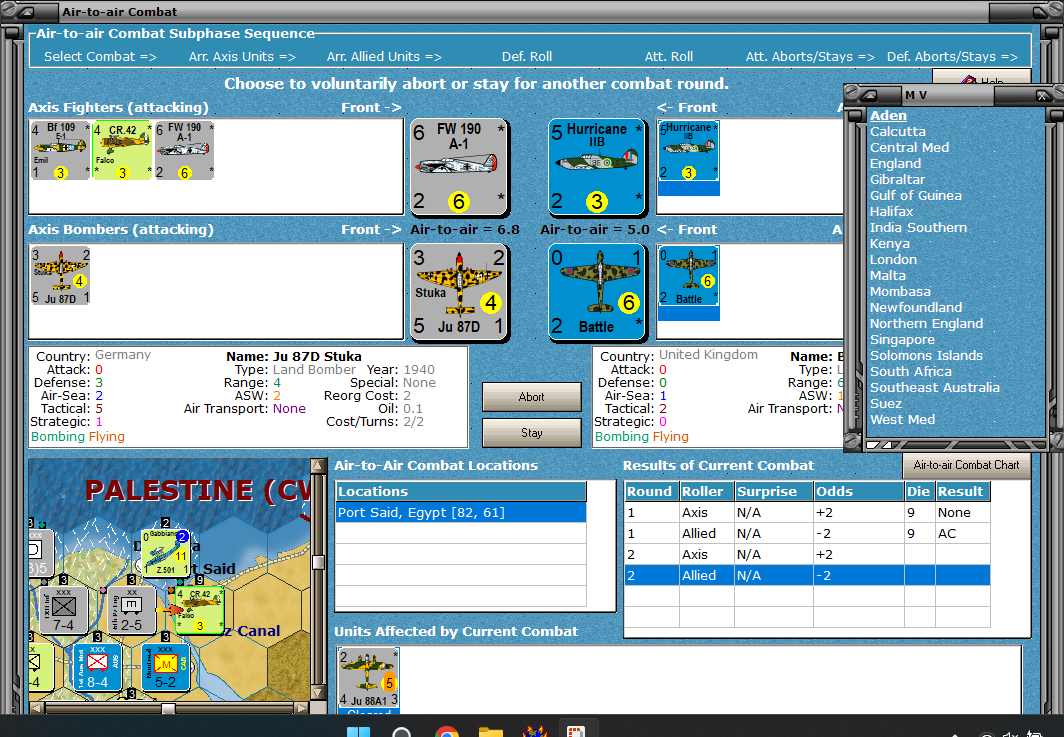This screenshot has height=737, width=1064.
Task: Select small Hurricane IIB counter in Allied fighters
Action: 689,151
